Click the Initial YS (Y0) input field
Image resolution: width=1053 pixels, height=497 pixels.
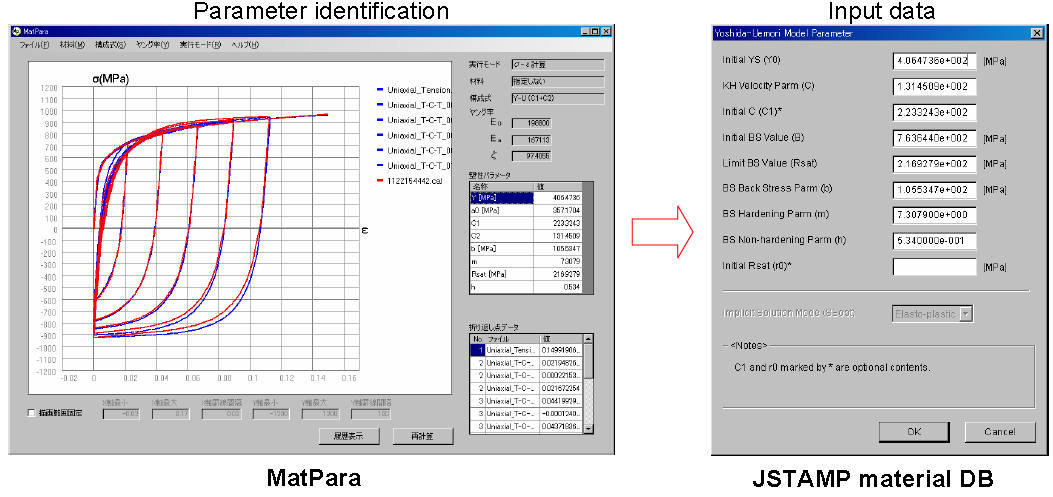point(934,61)
